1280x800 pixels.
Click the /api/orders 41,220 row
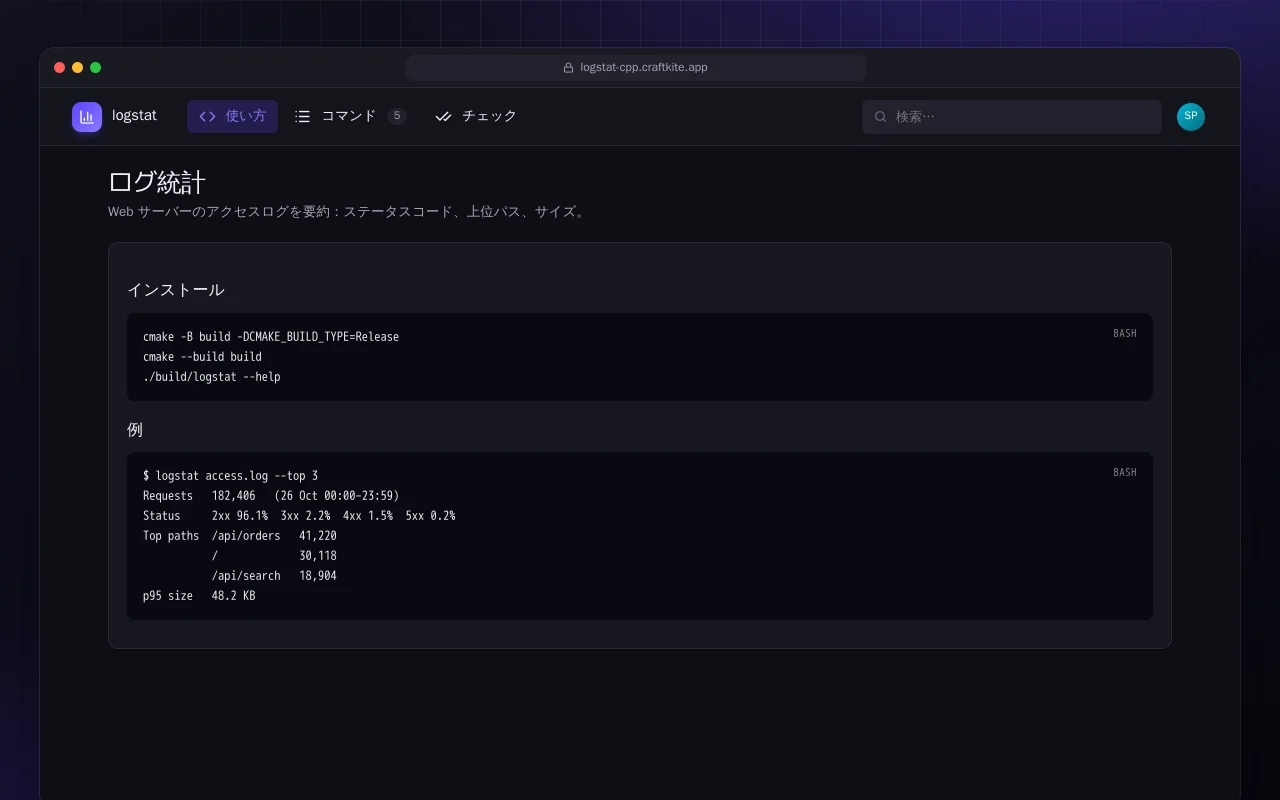pos(274,536)
